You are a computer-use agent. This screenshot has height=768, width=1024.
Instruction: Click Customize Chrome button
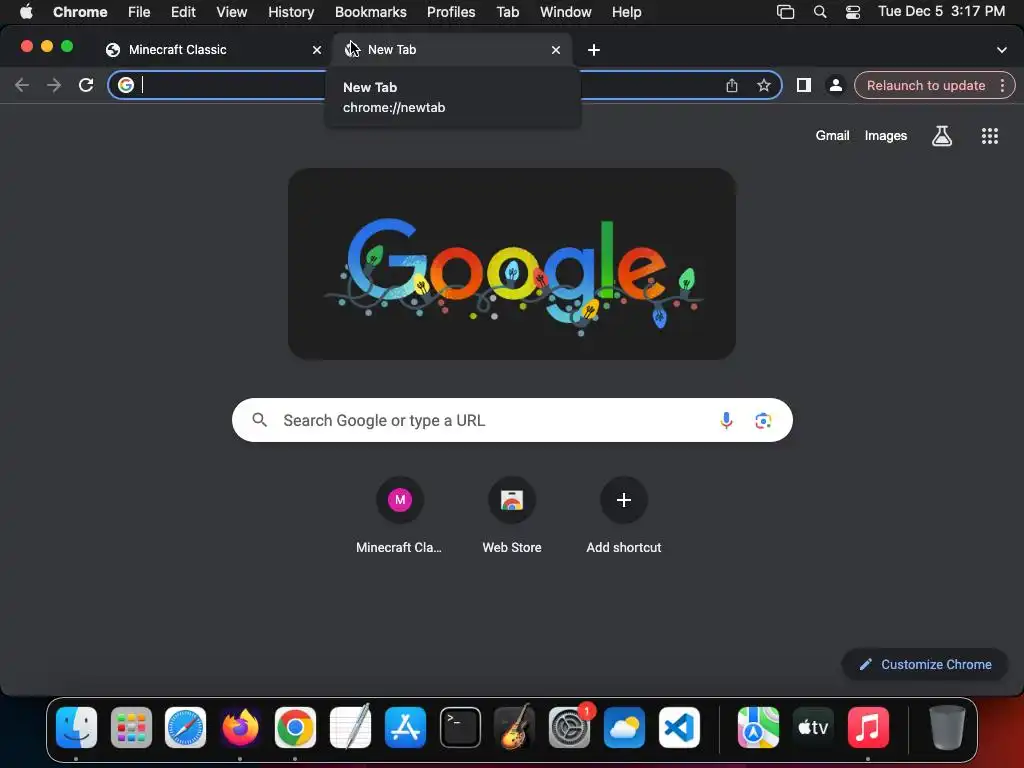[925, 664]
